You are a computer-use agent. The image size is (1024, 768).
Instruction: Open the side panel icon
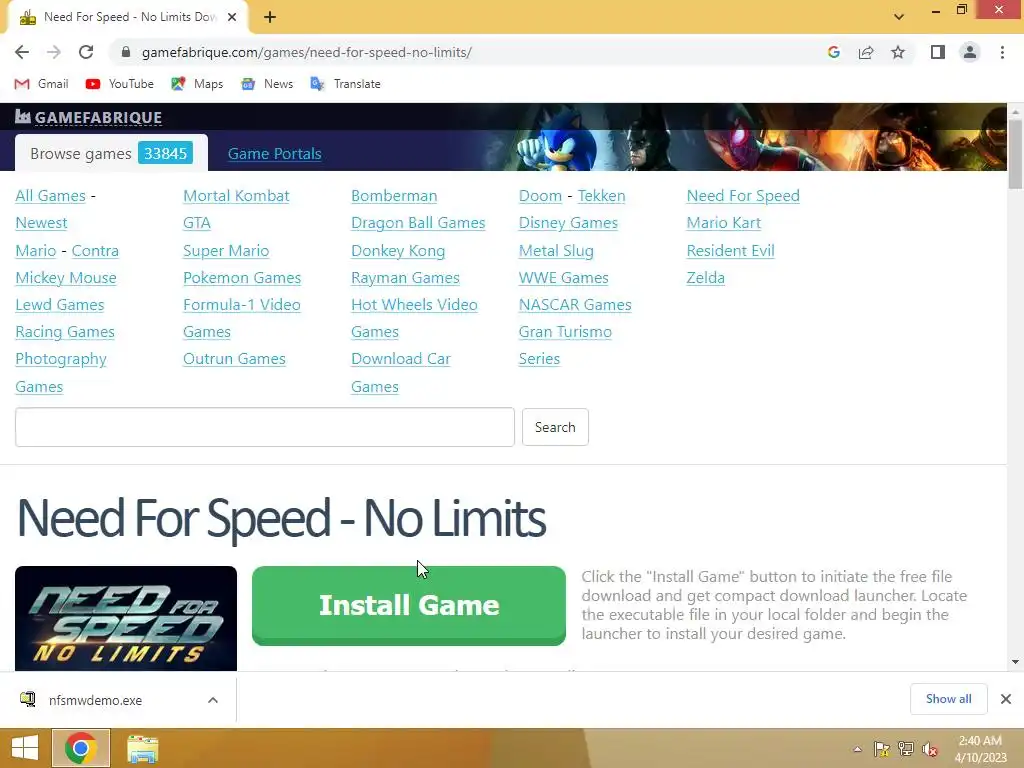[938, 52]
